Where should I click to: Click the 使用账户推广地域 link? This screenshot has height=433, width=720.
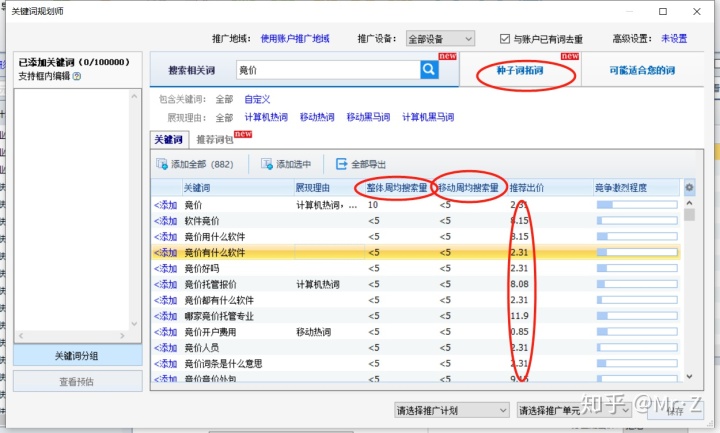pyautogui.click(x=295, y=39)
